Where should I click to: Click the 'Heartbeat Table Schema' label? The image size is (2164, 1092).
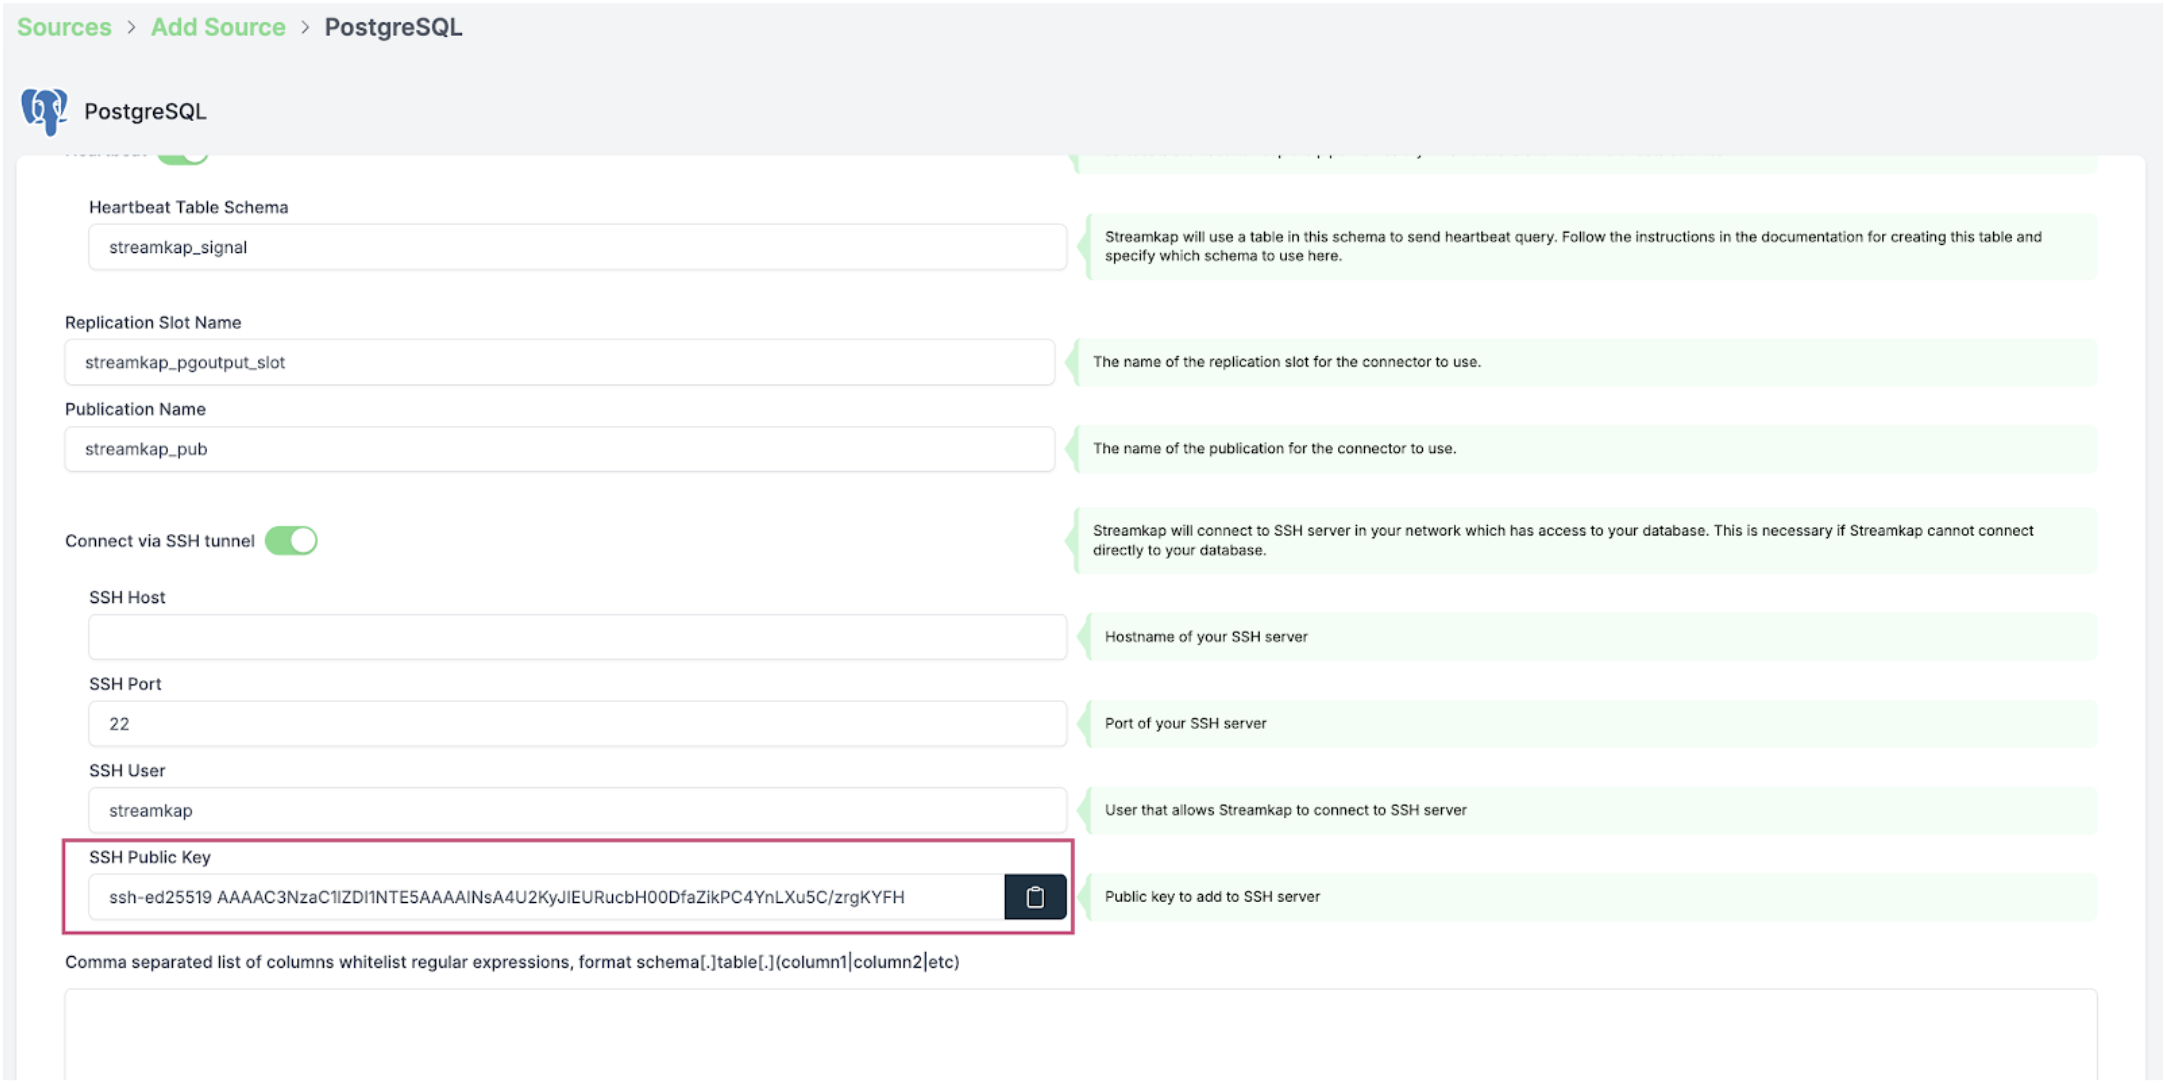188,207
